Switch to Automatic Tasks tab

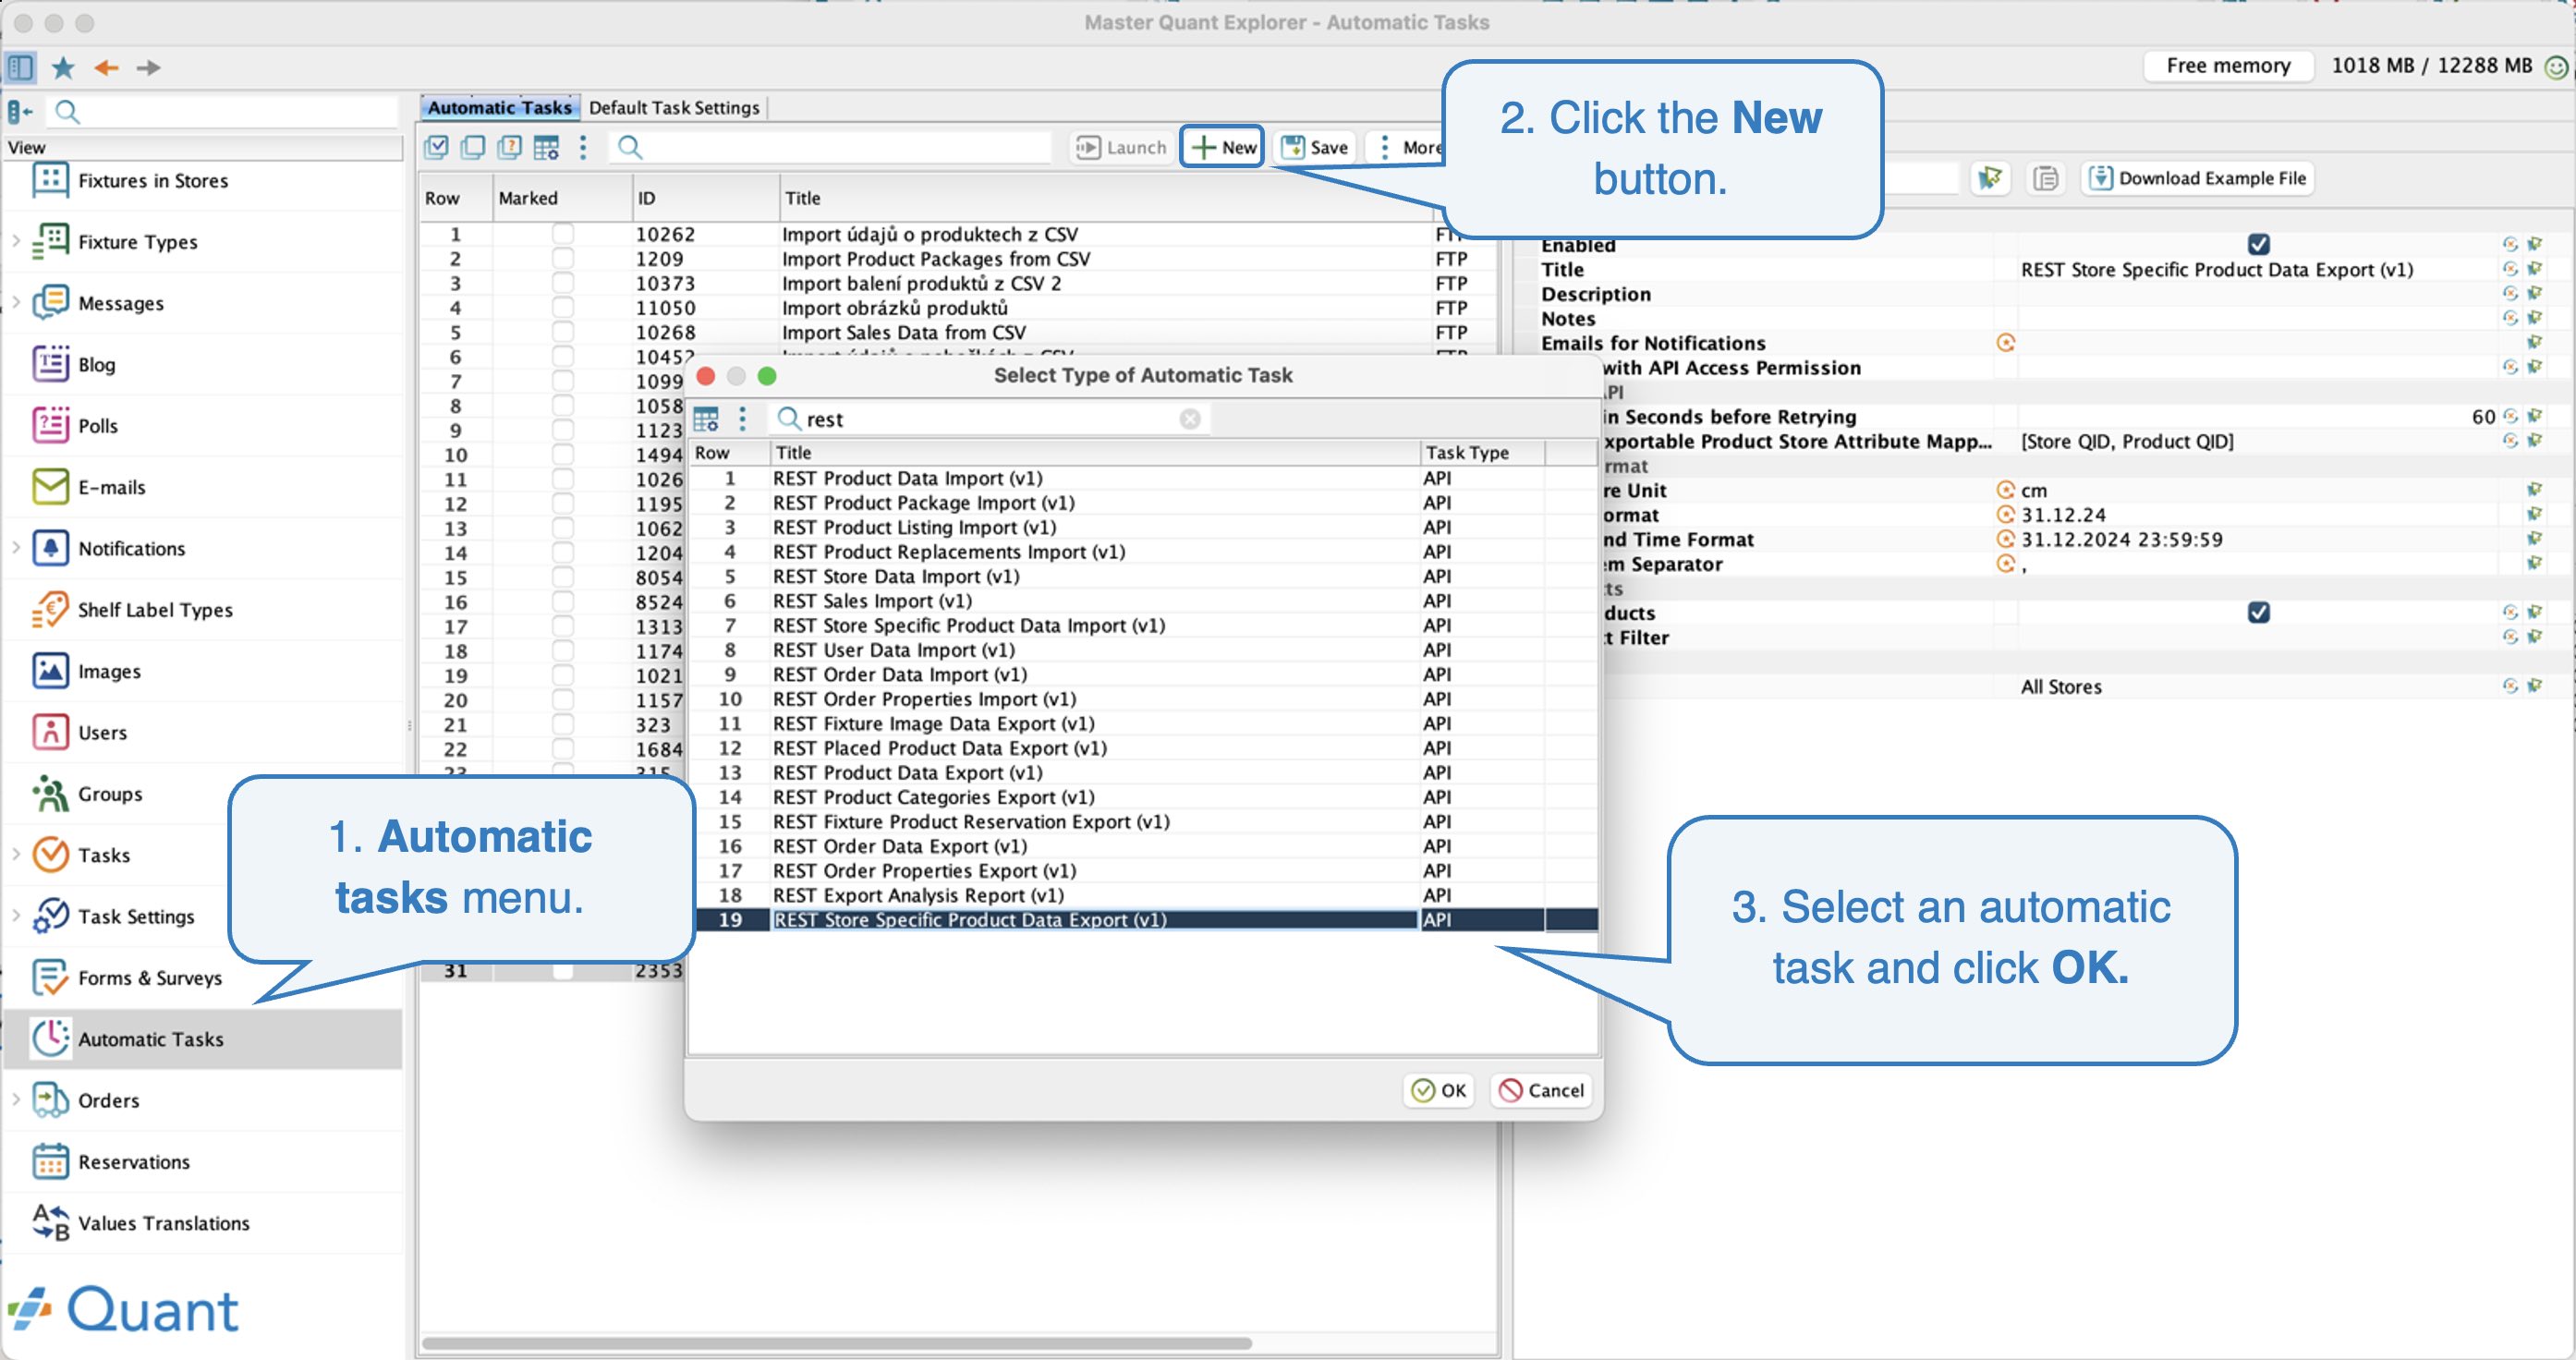point(500,107)
